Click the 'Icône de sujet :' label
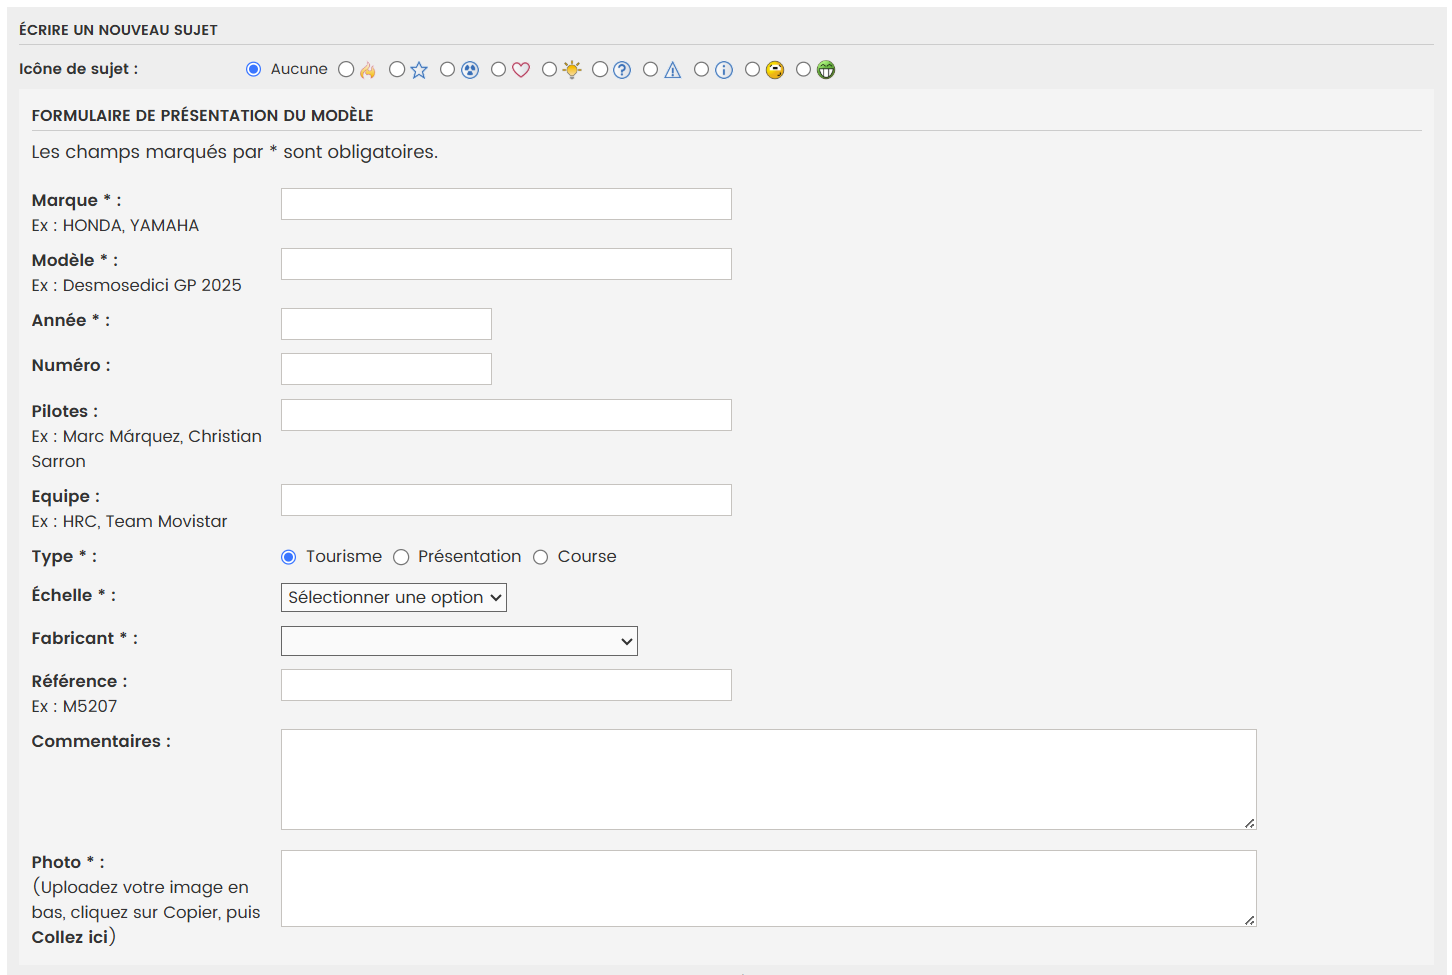This screenshot has height=975, width=1452. click(x=79, y=69)
